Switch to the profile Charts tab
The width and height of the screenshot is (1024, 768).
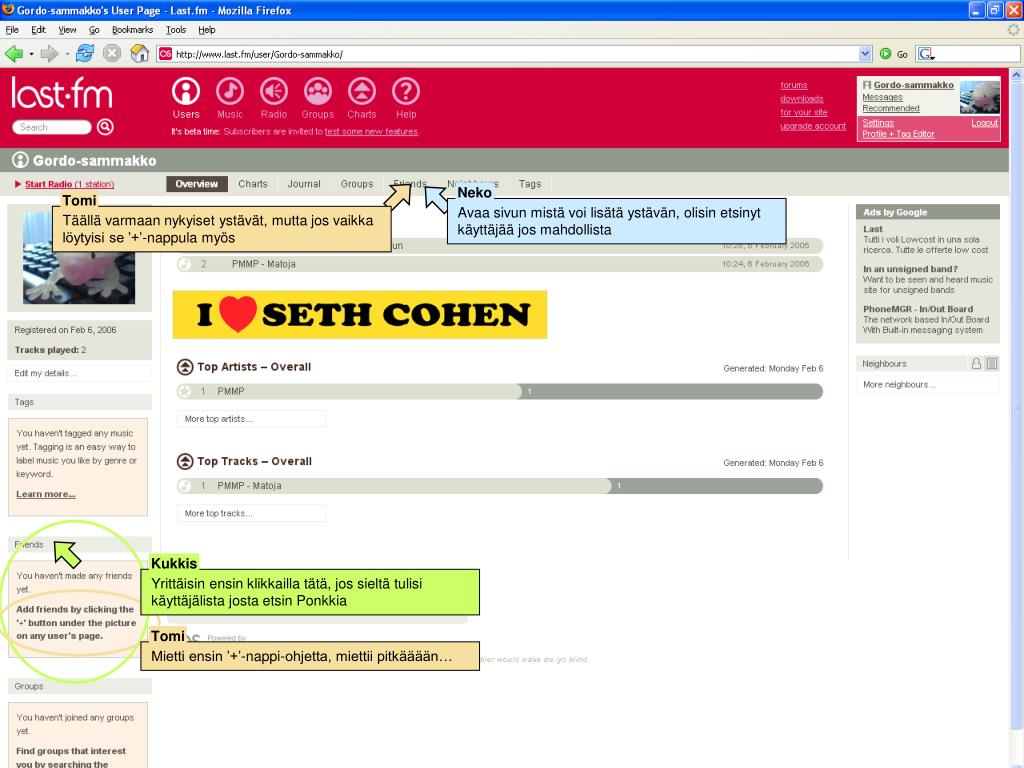point(253,184)
